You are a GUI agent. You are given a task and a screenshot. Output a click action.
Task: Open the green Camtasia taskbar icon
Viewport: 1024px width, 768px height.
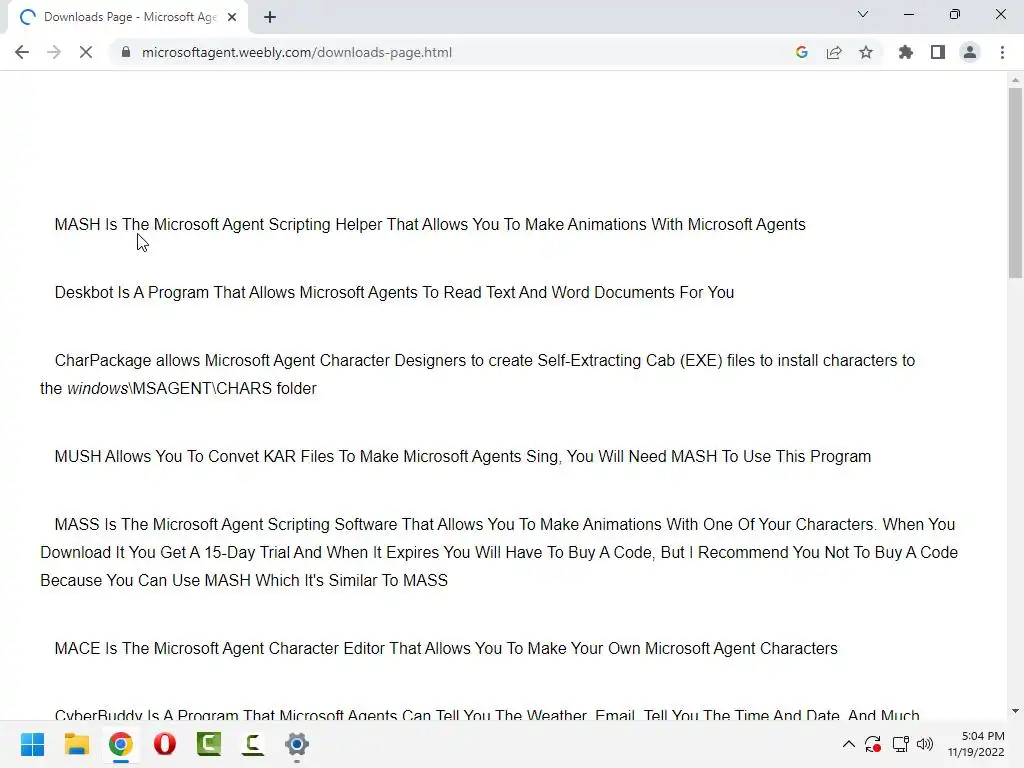coord(209,744)
